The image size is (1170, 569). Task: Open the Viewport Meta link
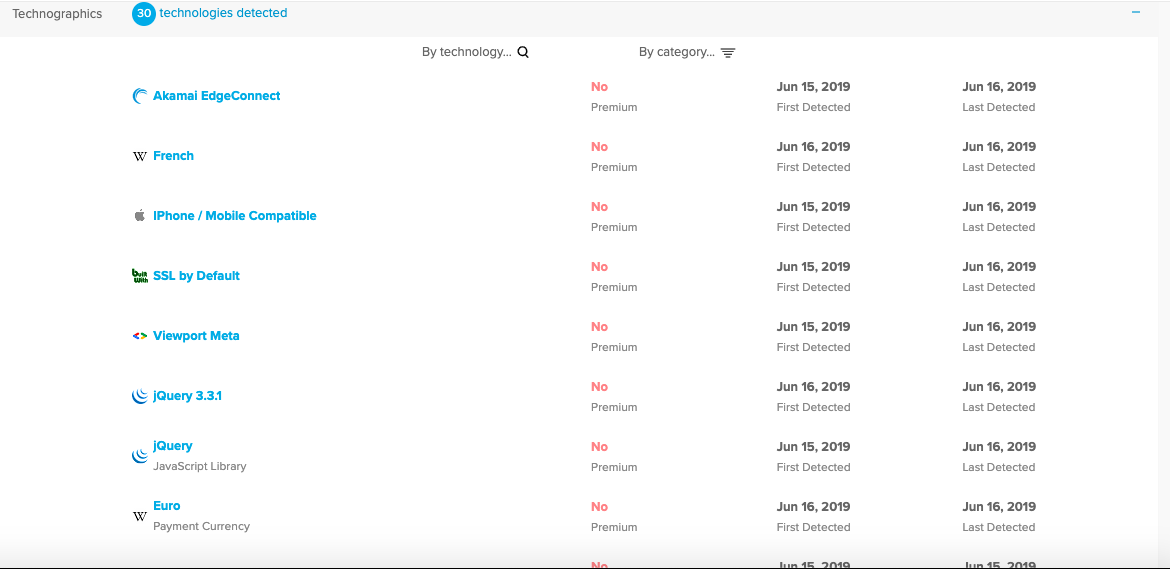click(196, 336)
